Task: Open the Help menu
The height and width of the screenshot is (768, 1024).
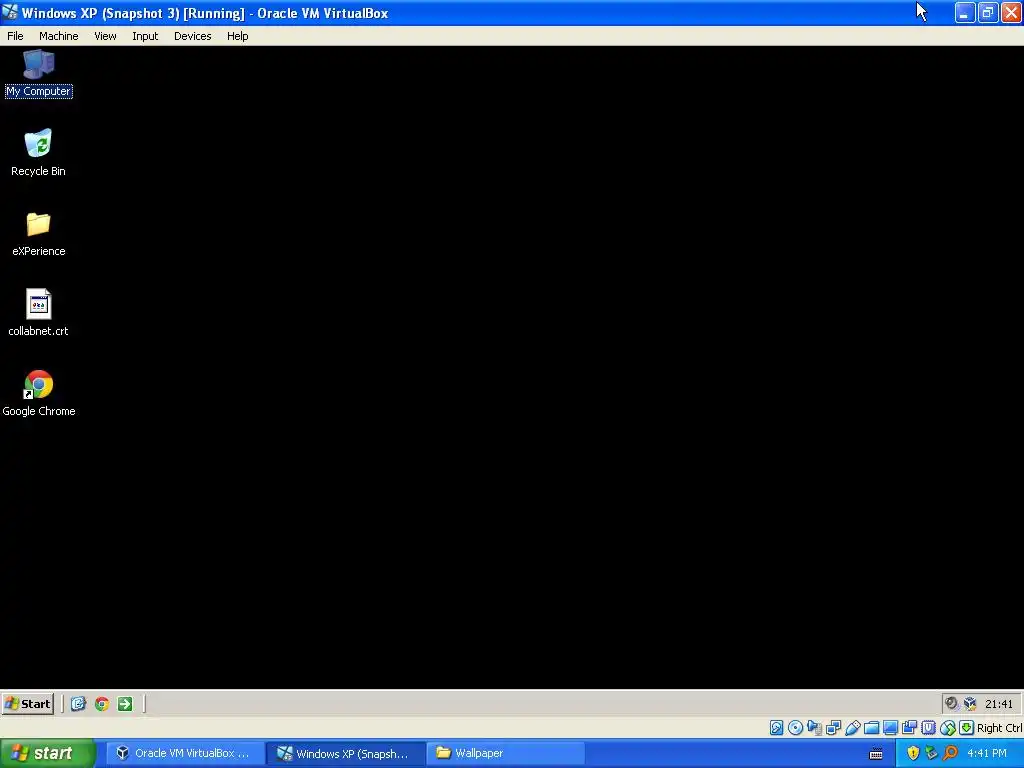Action: coord(238,36)
